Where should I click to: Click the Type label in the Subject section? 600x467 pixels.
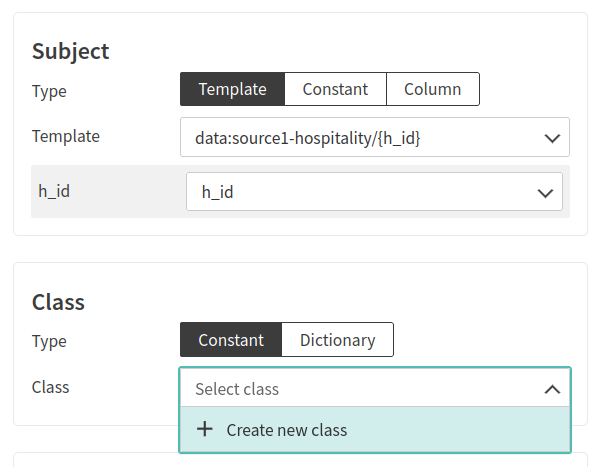(49, 91)
